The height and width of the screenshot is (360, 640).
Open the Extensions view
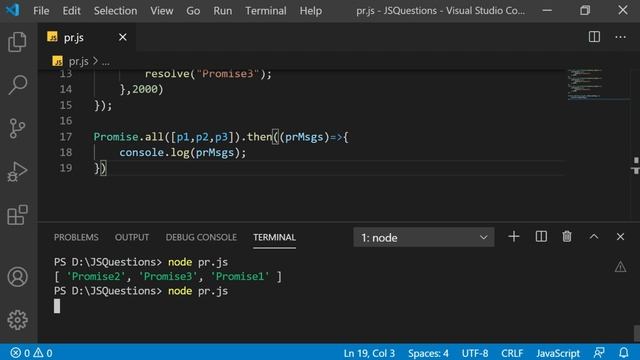17,215
